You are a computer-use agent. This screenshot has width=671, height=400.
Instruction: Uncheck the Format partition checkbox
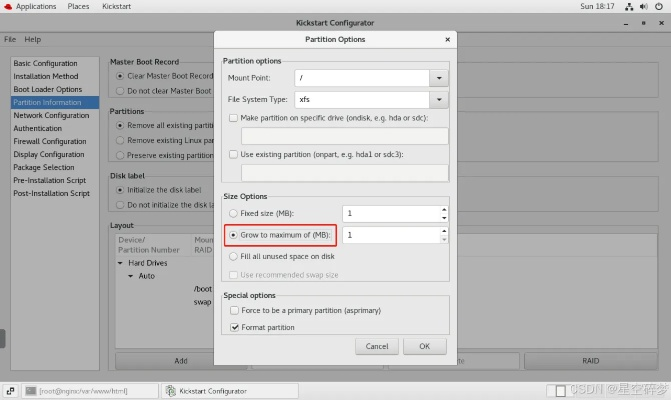point(234,327)
